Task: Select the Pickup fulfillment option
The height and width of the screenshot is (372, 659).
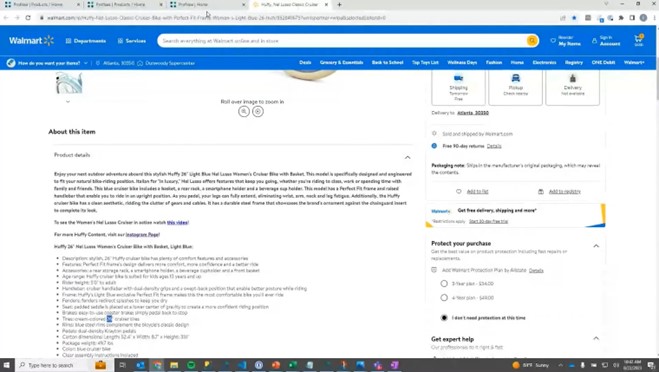Action: point(515,87)
